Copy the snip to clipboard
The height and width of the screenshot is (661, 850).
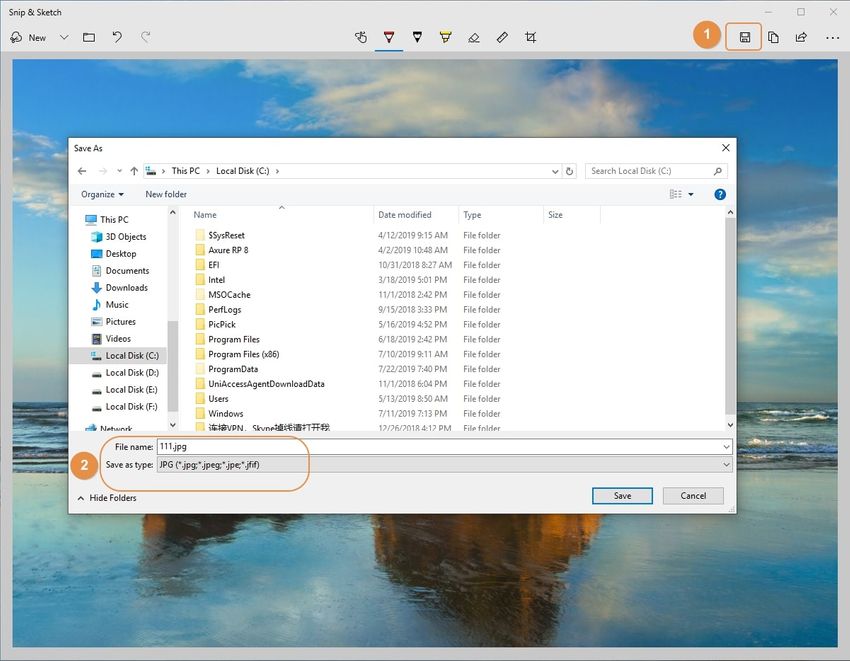pos(771,36)
